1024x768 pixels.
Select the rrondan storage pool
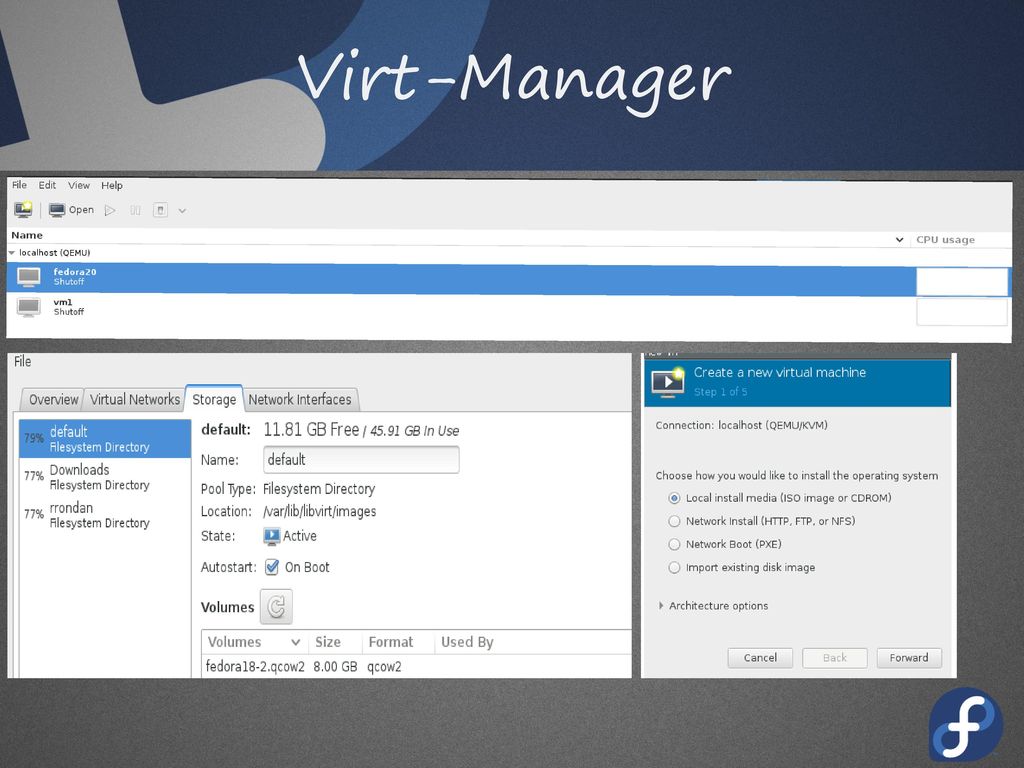point(105,515)
